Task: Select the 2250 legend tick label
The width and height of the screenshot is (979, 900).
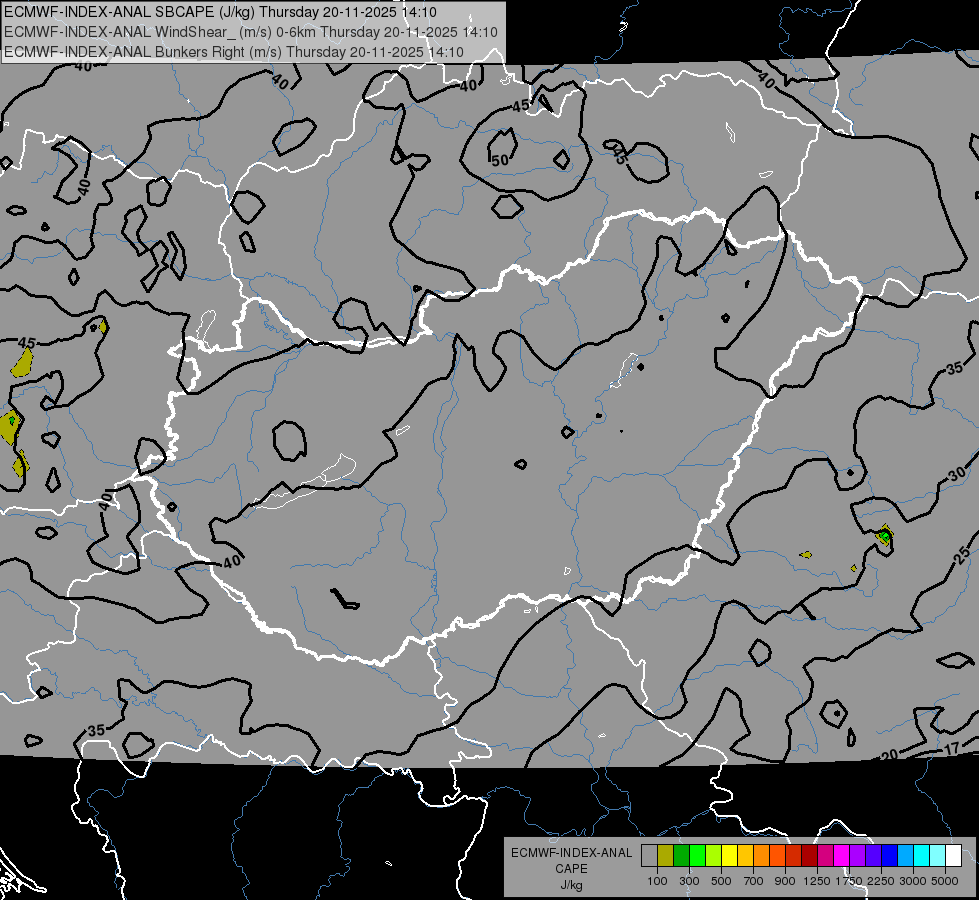Action: (881, 881)
